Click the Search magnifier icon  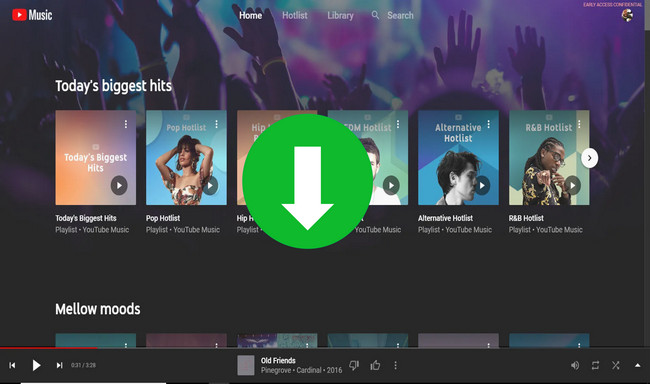375,15
